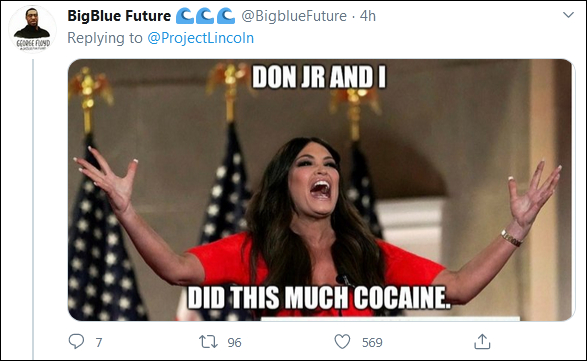This screenshot has height=361, width=587.
Task: Click the first blue wave emoji
Action: tap(183, 16)
